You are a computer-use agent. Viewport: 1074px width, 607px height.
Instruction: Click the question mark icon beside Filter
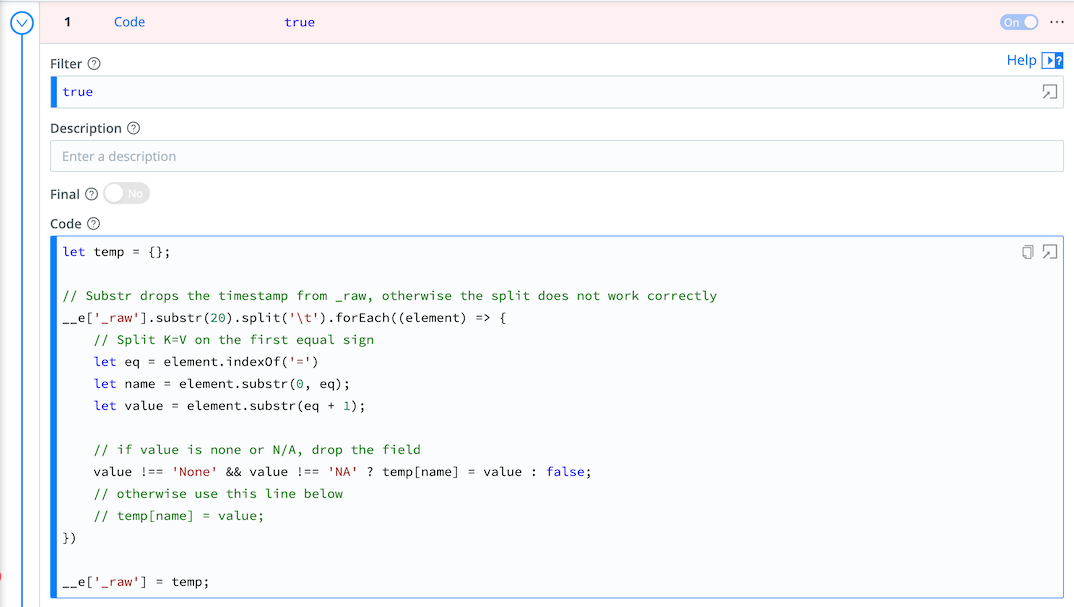tap(91, 63)
